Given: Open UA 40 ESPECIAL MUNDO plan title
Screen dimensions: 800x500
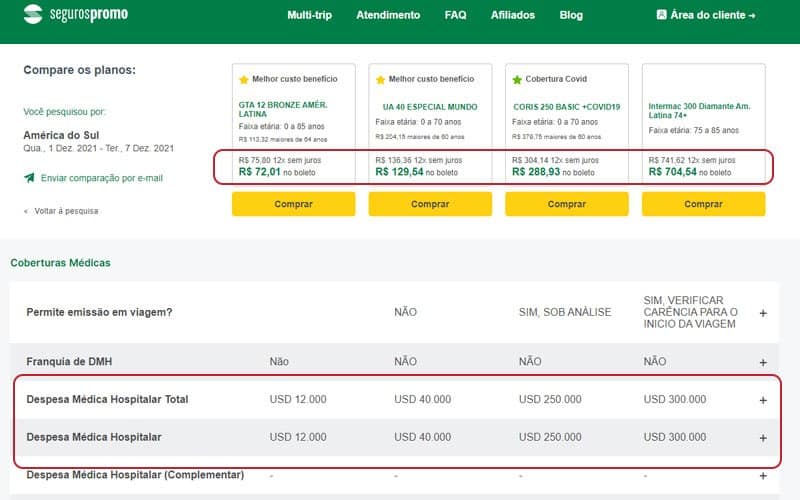Looking at the screenshot, I should [x=430, y=107].
